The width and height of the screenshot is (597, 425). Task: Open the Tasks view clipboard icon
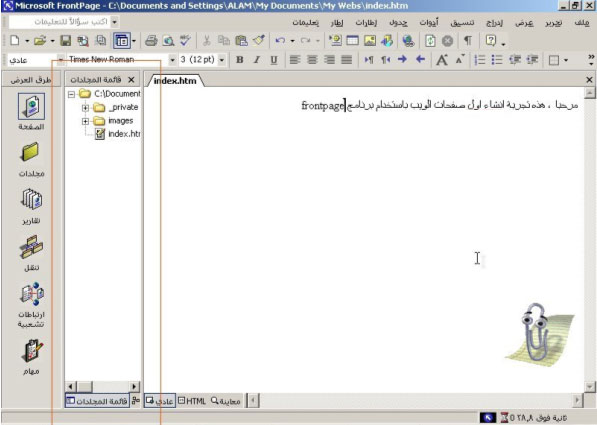tap(31, 356)
